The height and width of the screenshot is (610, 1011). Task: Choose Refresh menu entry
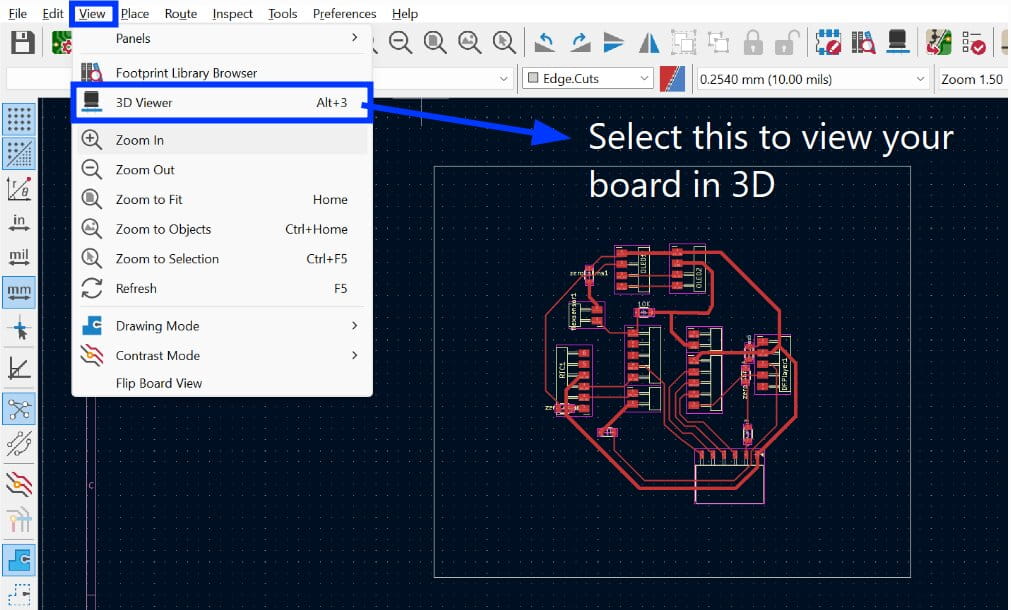222,288
